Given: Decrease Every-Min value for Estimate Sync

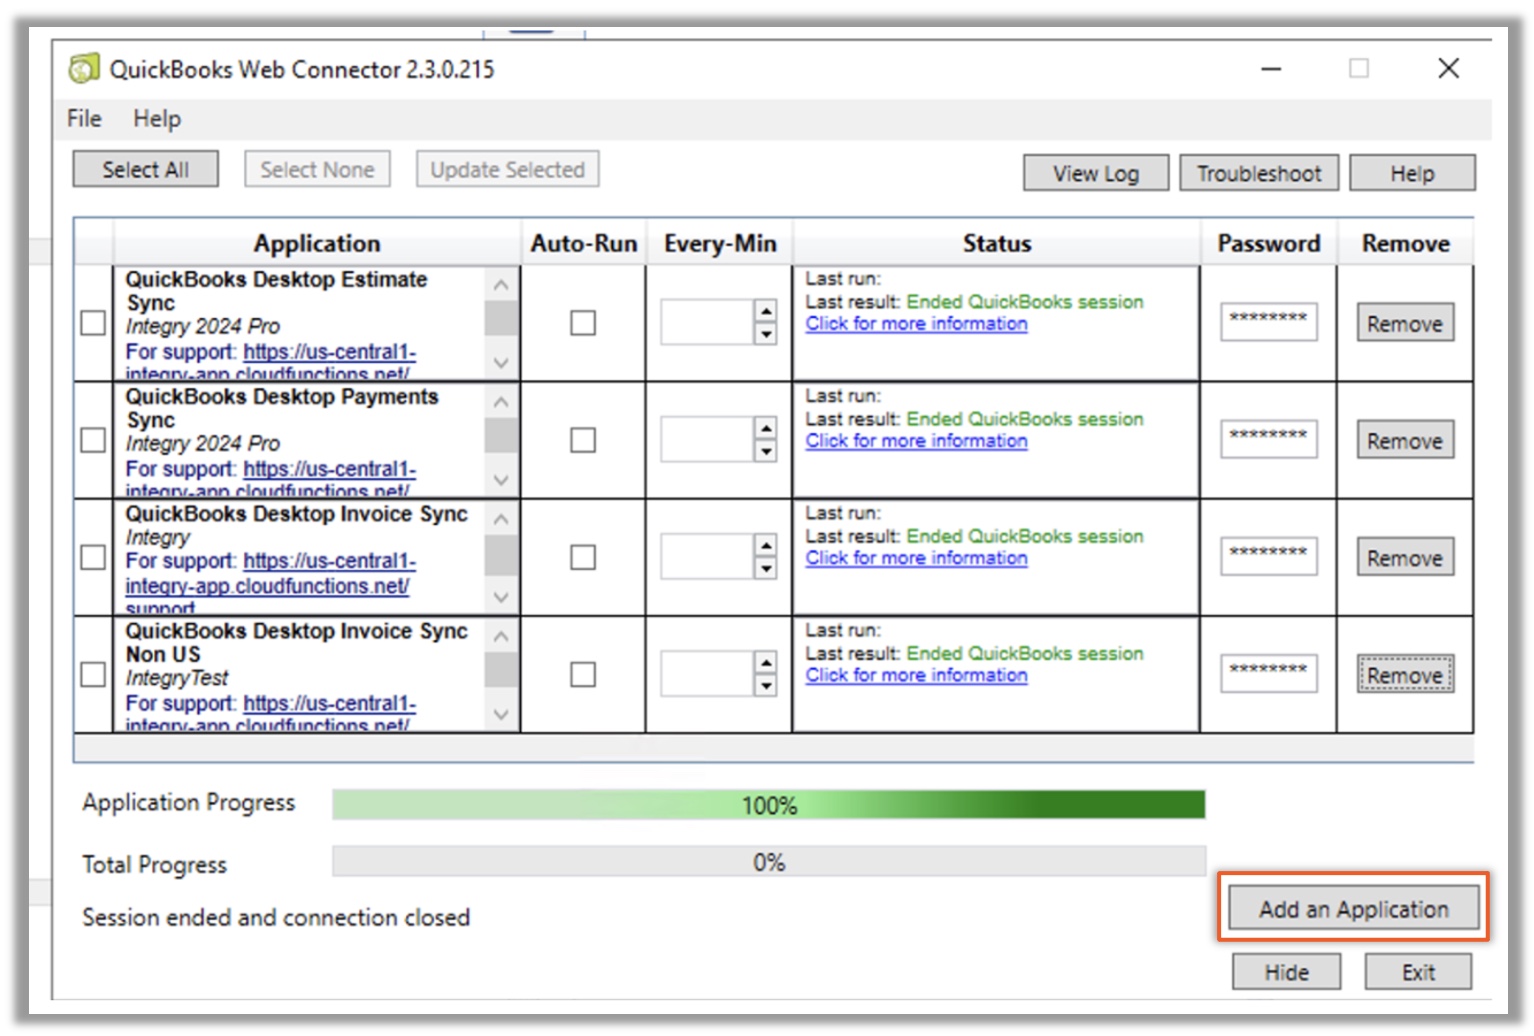Looking at the screenshot, I should 766,334.
